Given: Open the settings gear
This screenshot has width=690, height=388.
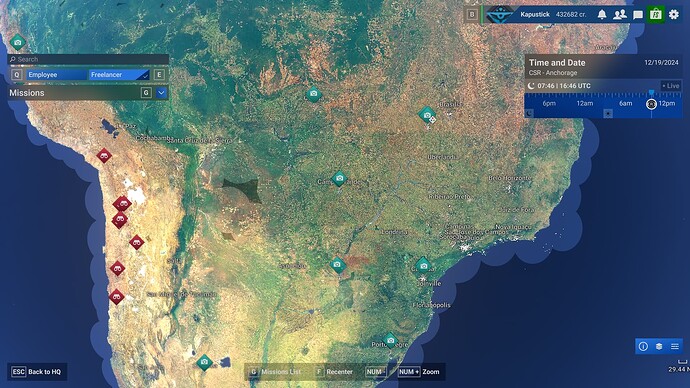Looking at the screenshot, I should (x=674, y=15).
